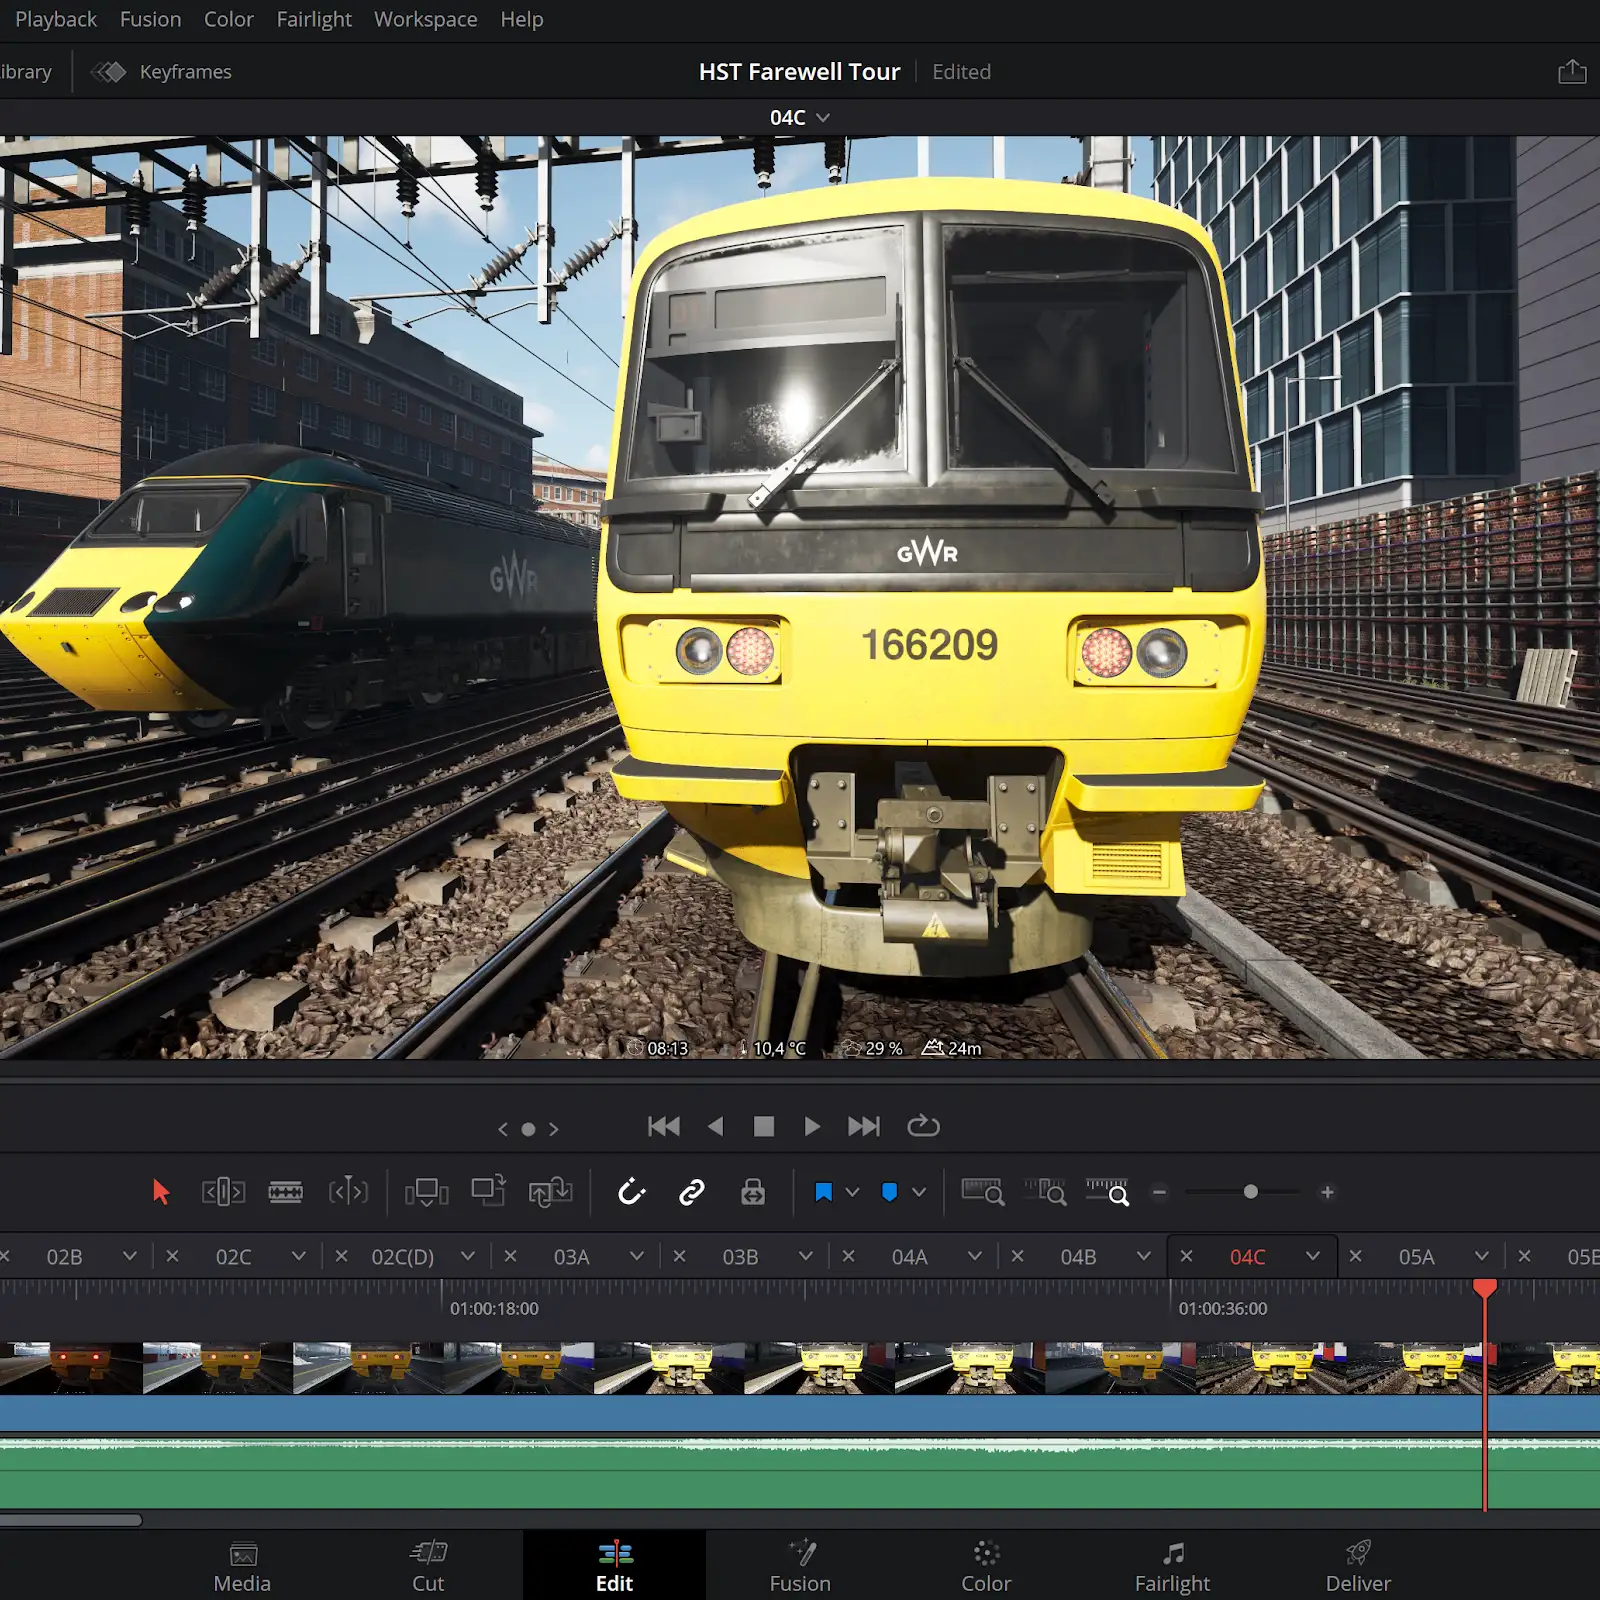Click the green audio track clip
The image size is (1600, 1600).
(x=800, y=1474)
